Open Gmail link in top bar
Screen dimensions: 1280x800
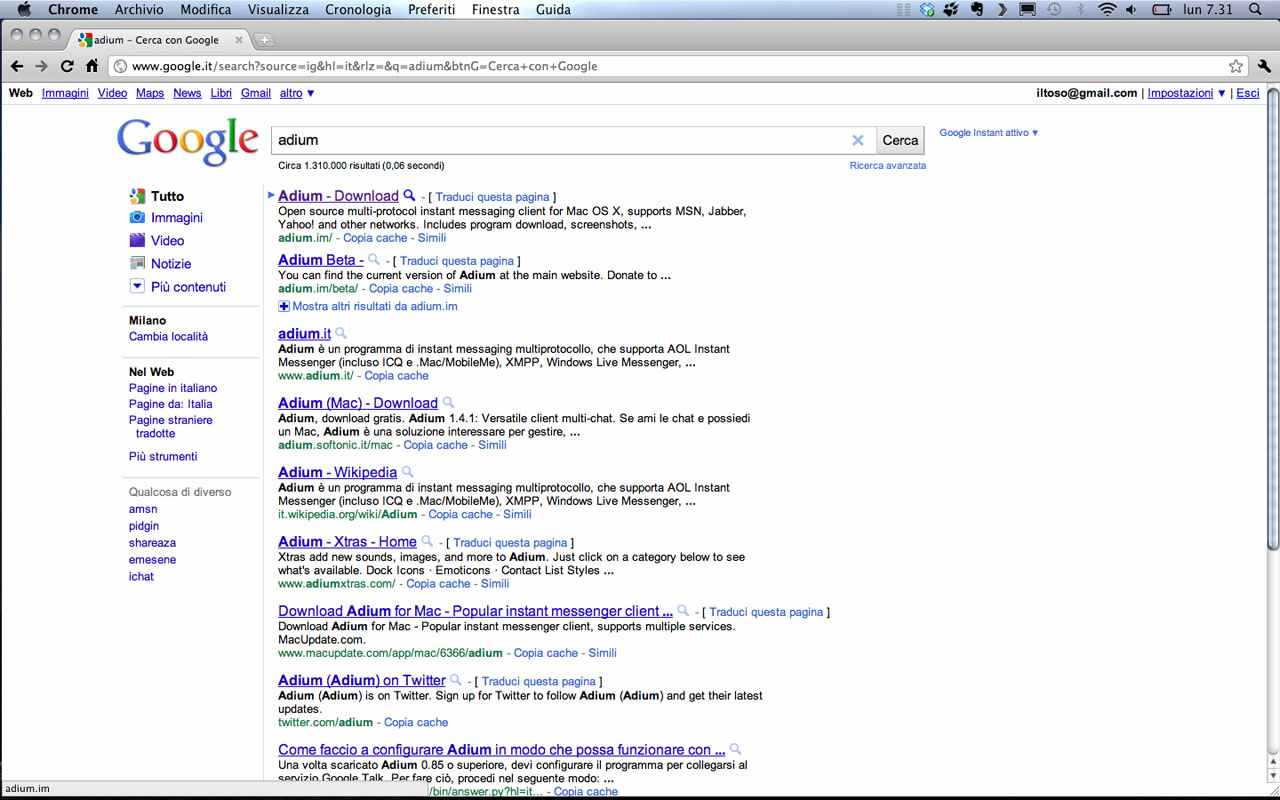[256, 93]
